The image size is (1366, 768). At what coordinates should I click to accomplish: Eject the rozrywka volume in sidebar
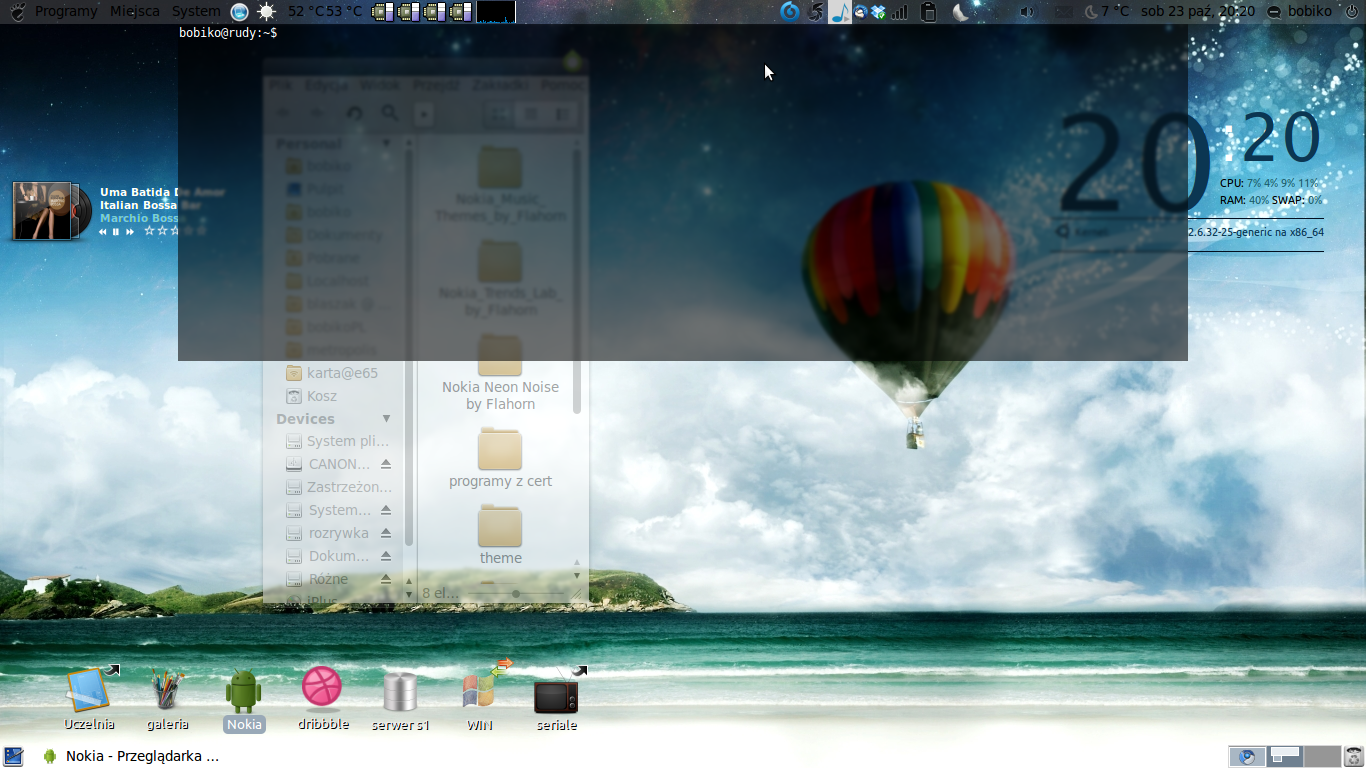[386, 534]
